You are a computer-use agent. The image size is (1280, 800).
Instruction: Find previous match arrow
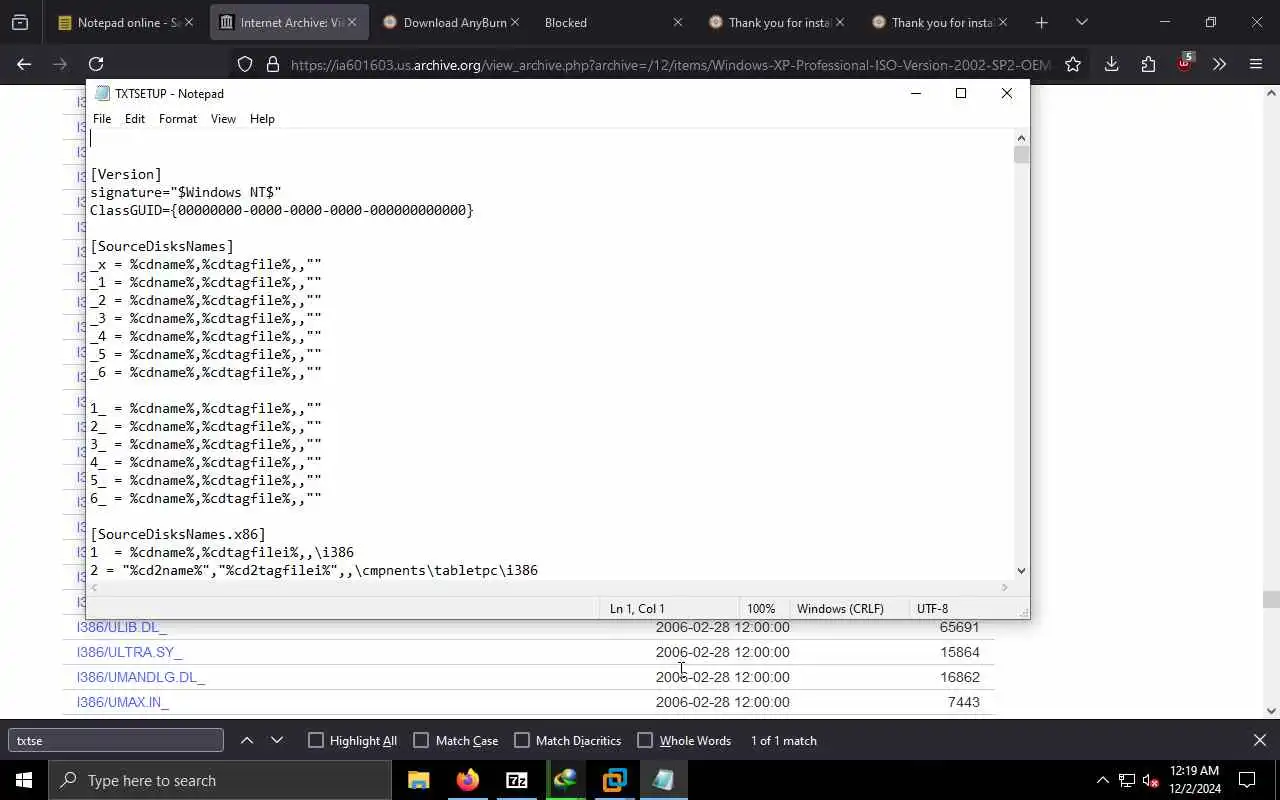coord(247,740)
